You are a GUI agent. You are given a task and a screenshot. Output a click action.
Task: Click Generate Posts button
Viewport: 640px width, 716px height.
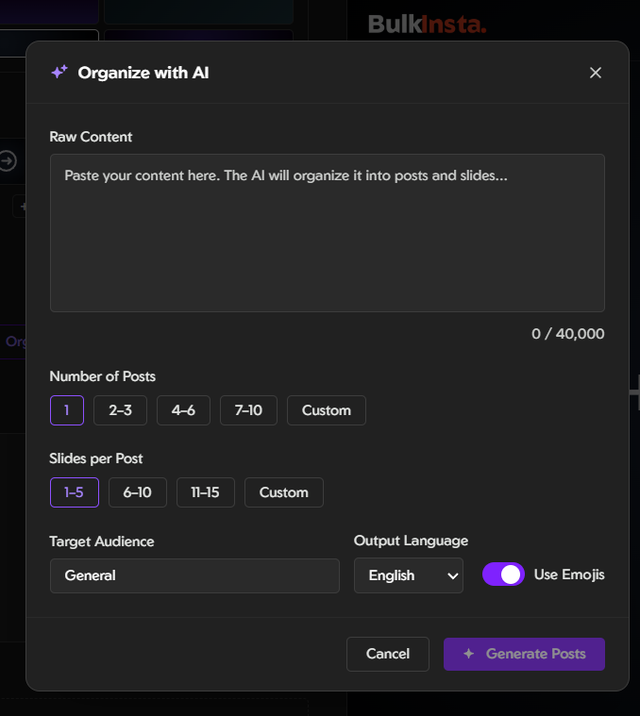524,654
